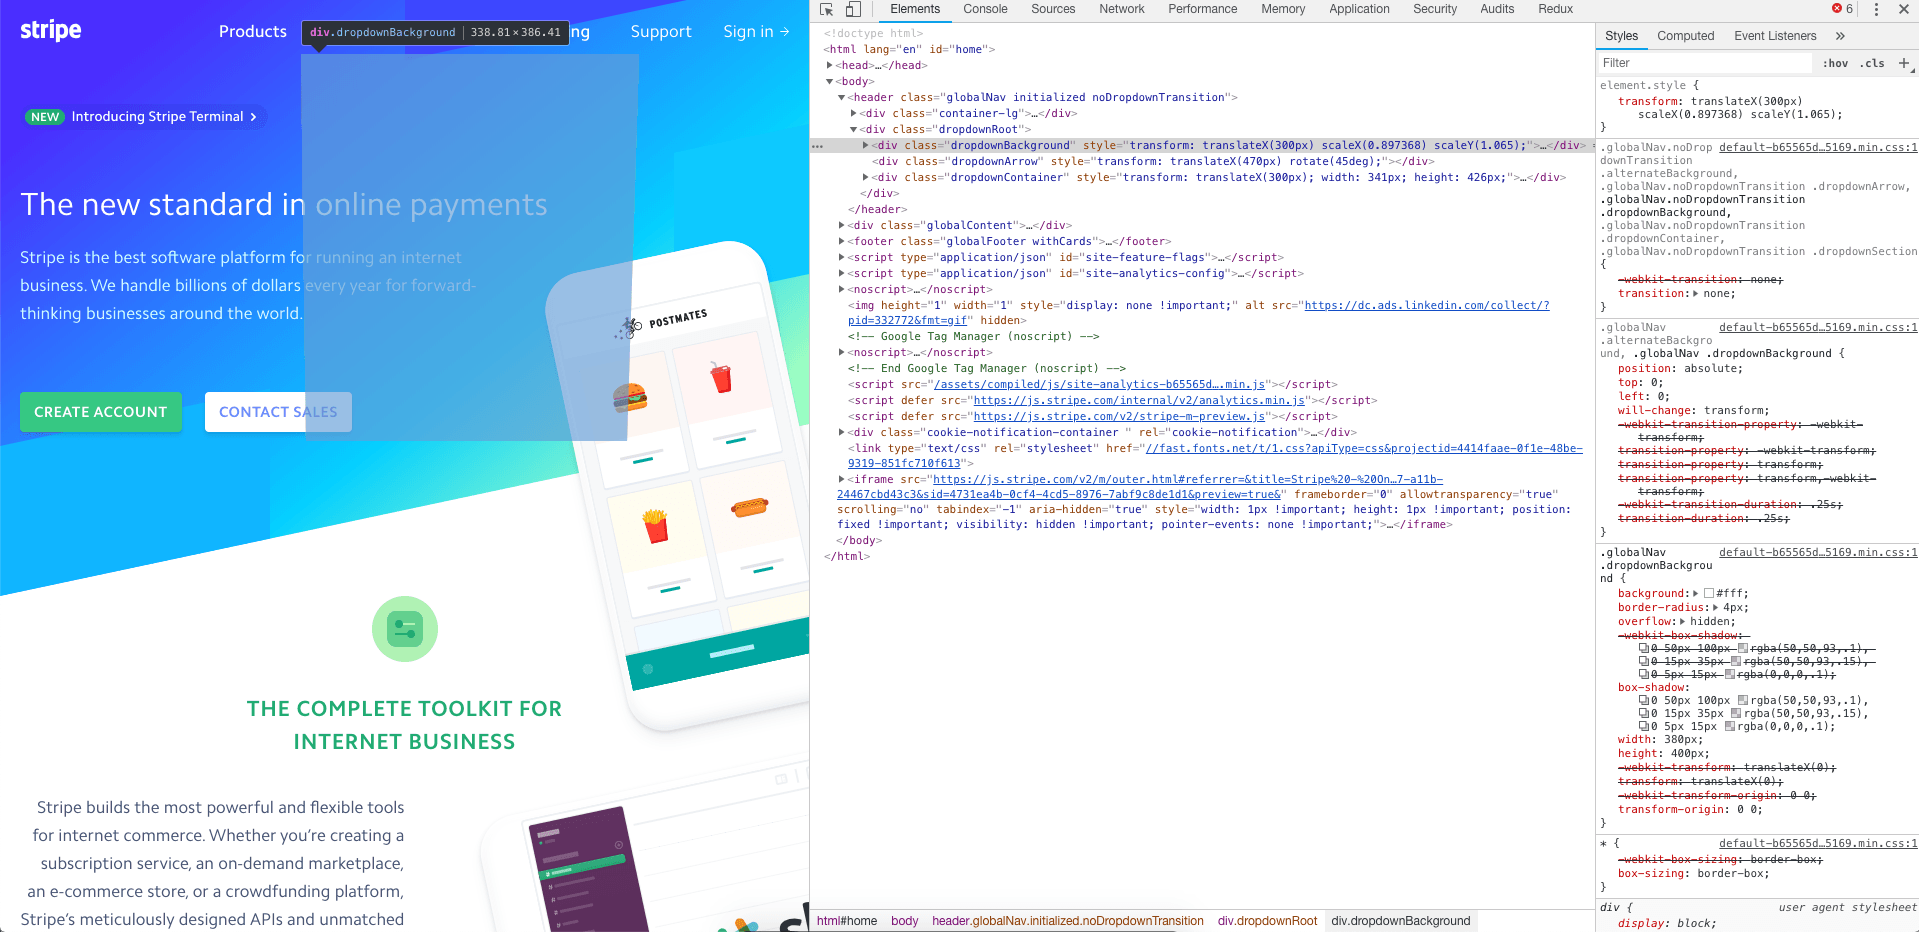This screenshot has height=932, width=1919.
Task: Toggle the .cls element classes panel
Action: pyautogui.click(x=1872, y=63)
